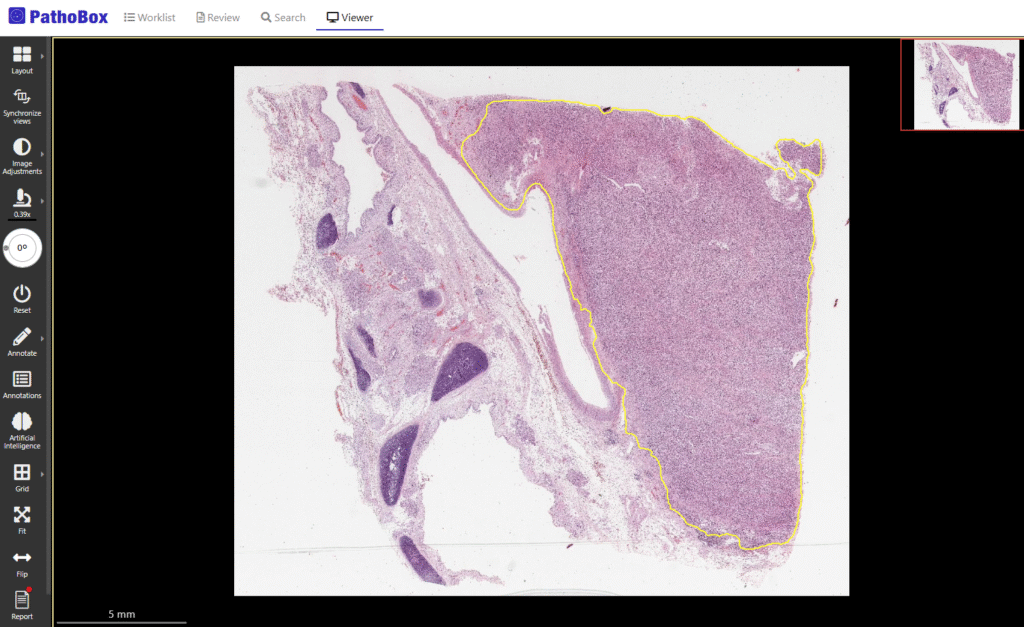Toggle Flip on the slide image
This screenshot has width=1024, height=627.
(x=20, y=560)
